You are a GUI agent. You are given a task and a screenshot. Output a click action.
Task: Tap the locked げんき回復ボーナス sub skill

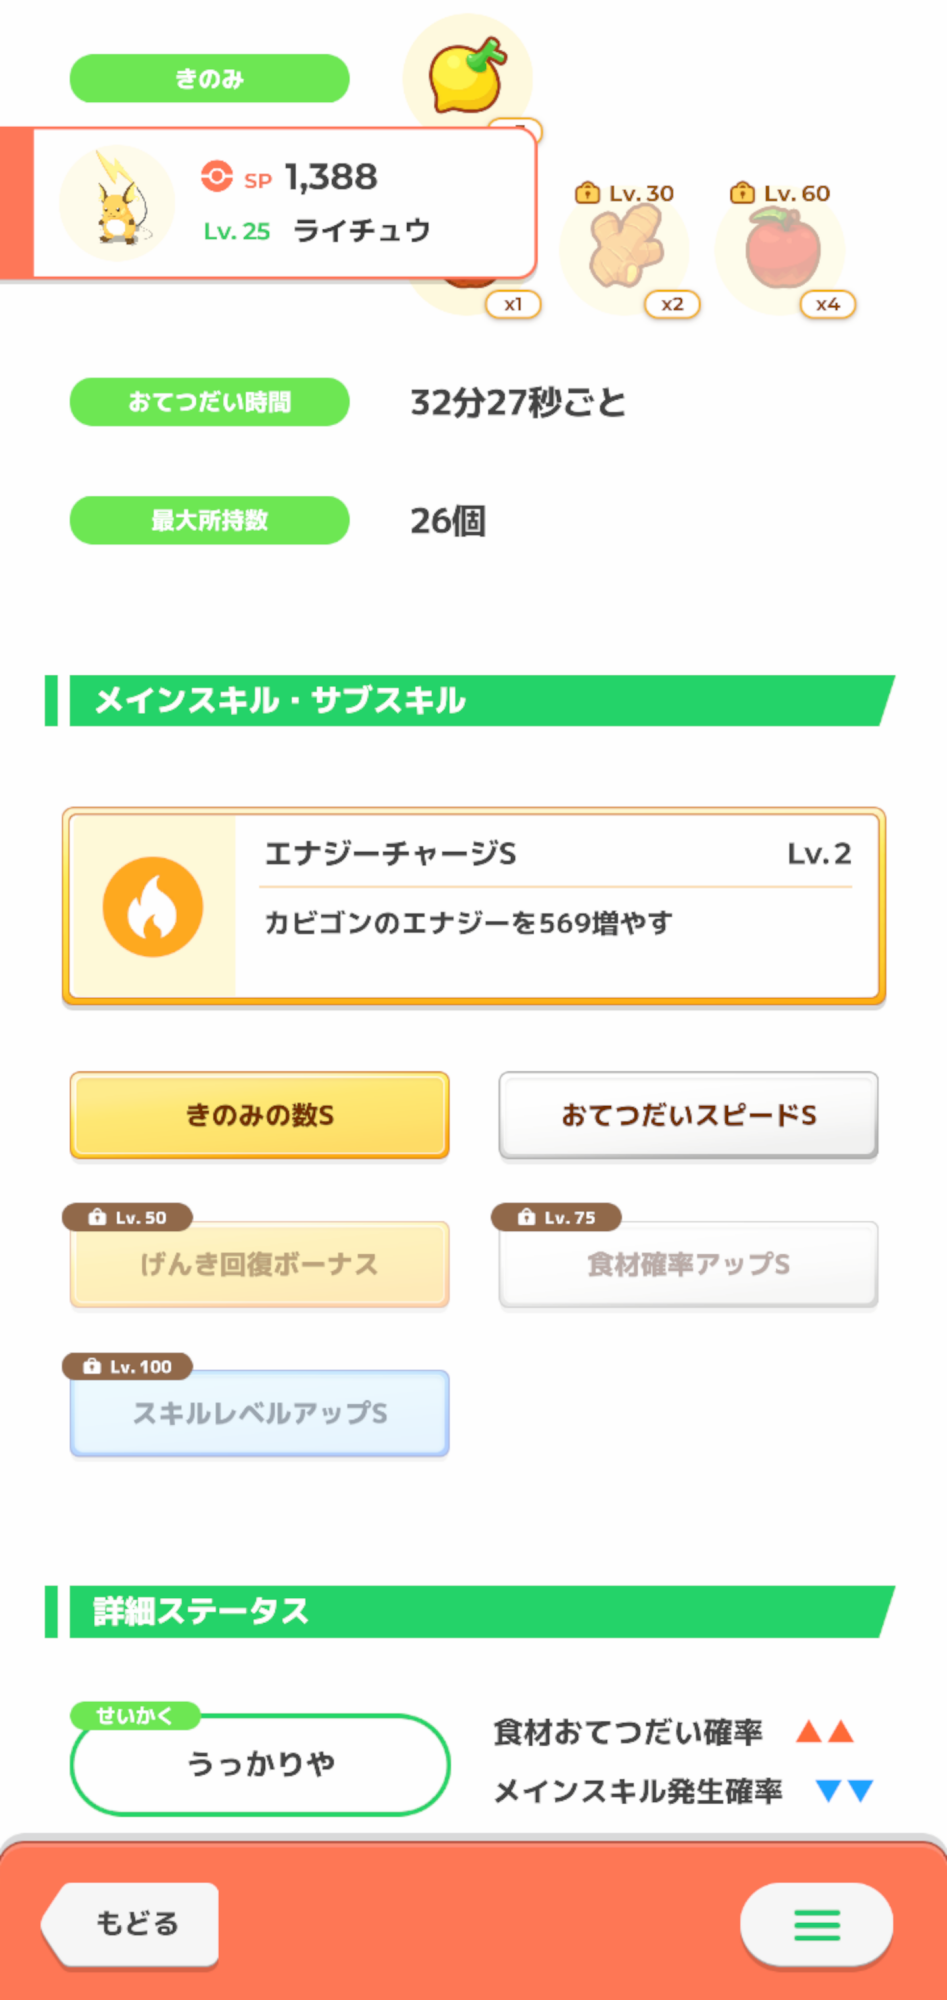(259, 1265)
